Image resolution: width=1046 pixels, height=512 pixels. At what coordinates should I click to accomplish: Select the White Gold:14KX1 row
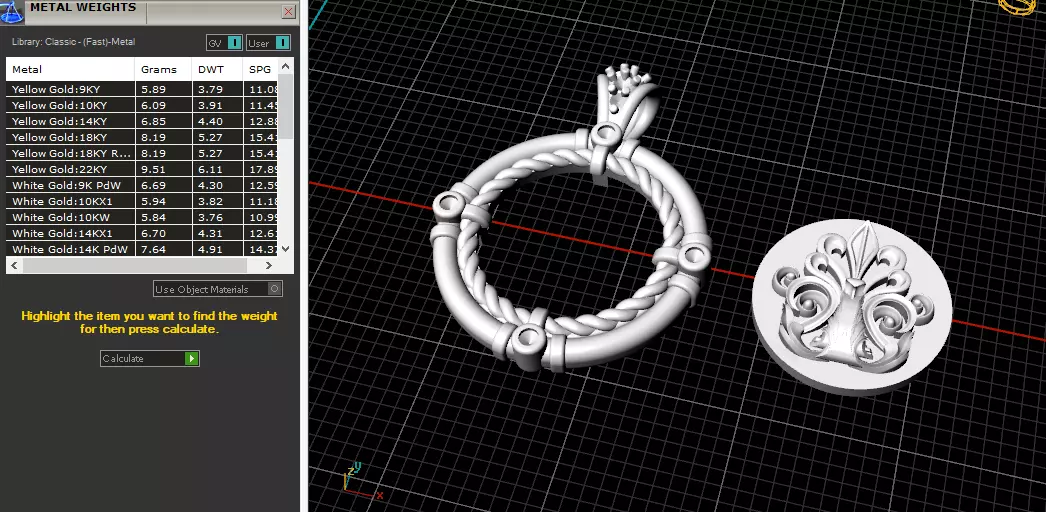[141, 233]
